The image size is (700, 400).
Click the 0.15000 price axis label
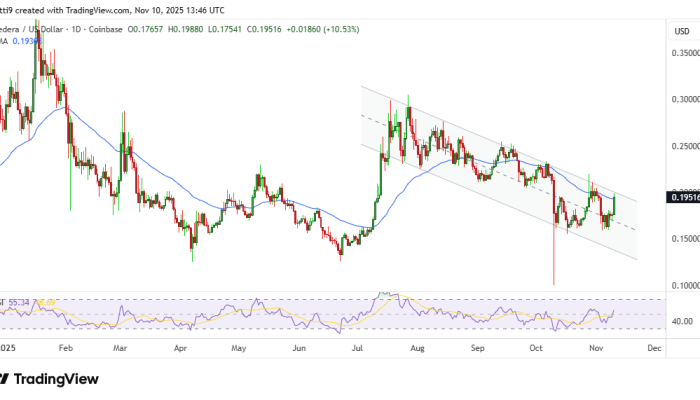tap(682, 239)
